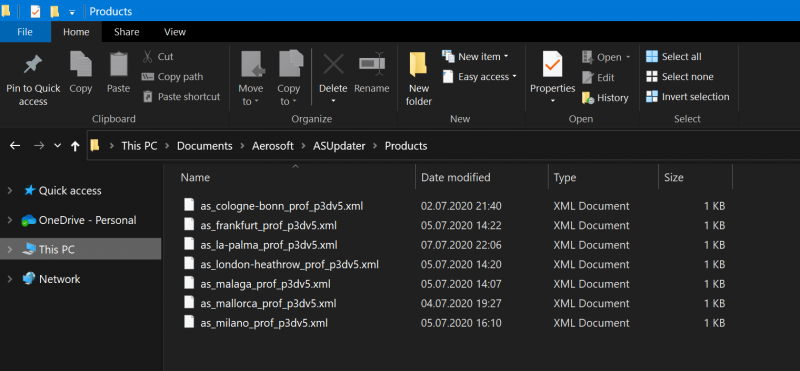
Task: Click ASUpdater in address breadcrumb
Action: point(339,146)
